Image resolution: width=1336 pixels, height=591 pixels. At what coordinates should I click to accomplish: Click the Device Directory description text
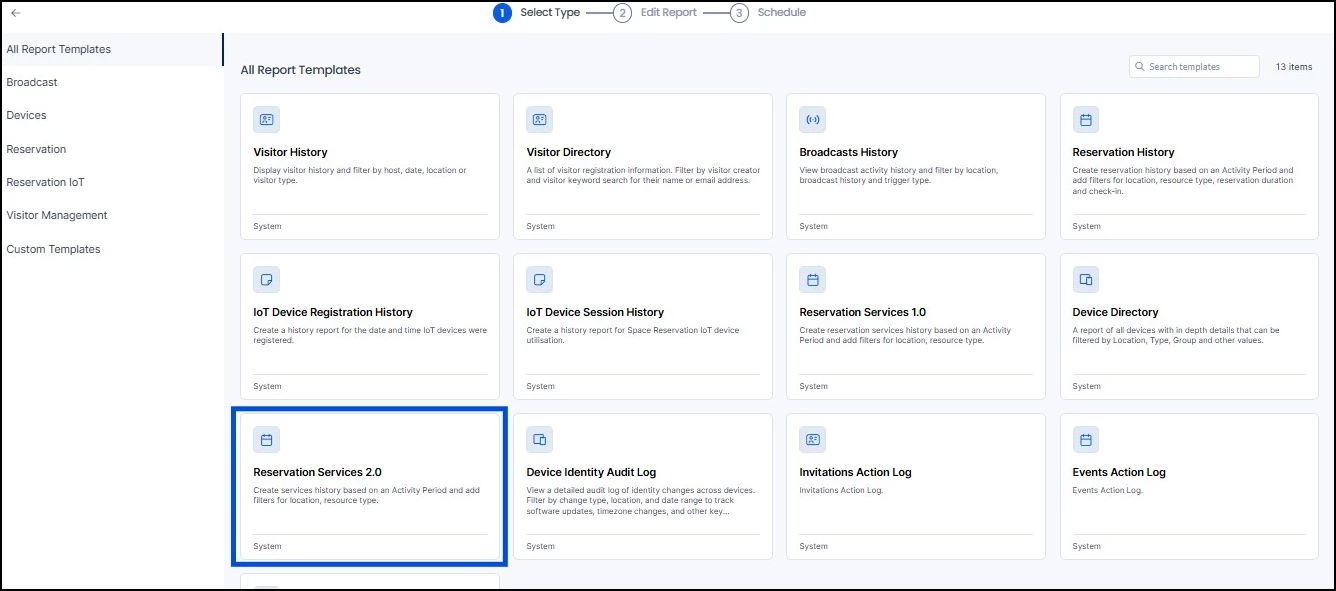1177,335
